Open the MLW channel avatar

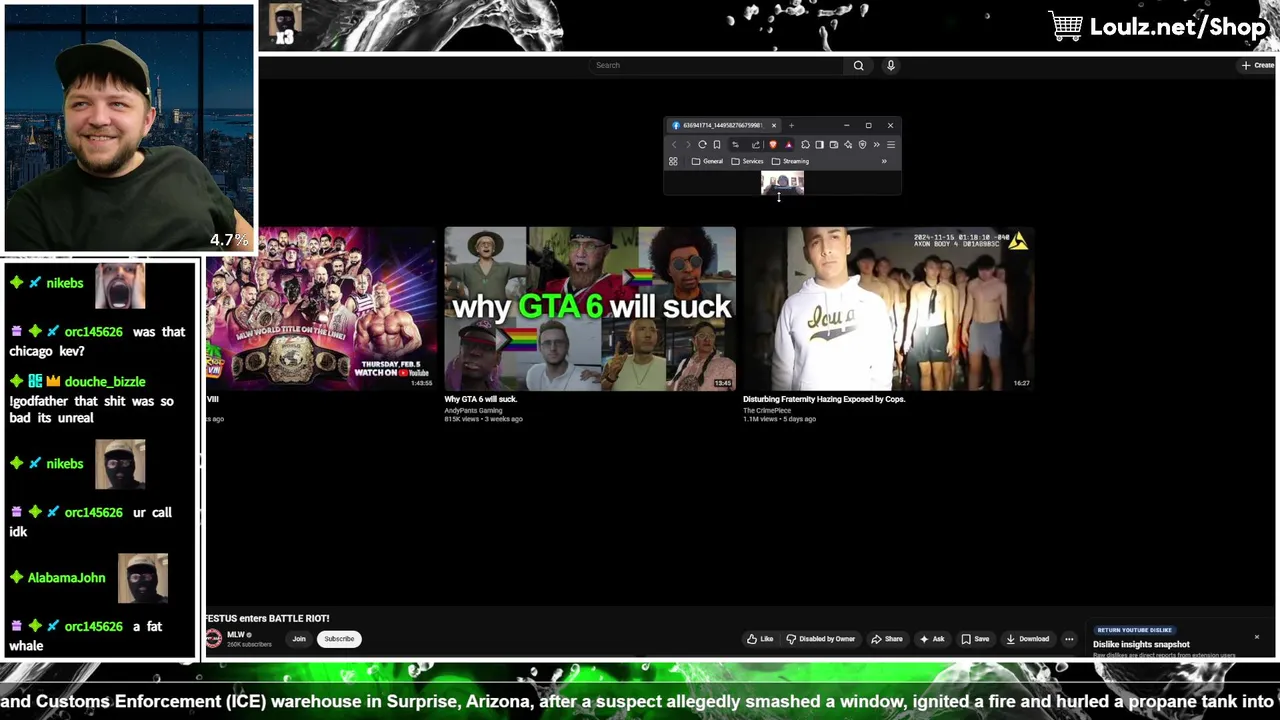(214, 639)
